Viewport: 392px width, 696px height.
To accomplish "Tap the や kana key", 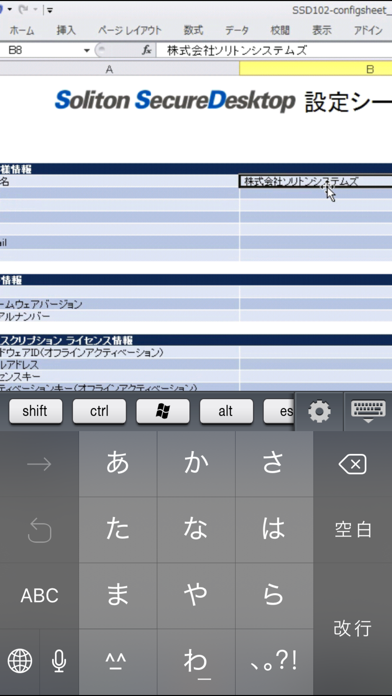I will pyautogui.click(x=196, y=596).
